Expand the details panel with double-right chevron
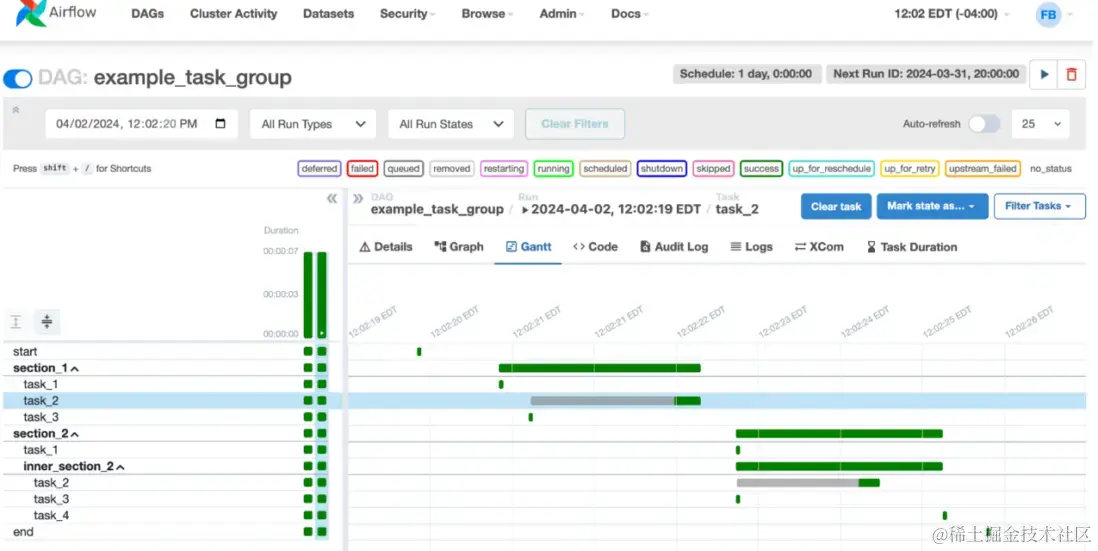This screenshot has height=551, width=1098. [x=358, y=199]
